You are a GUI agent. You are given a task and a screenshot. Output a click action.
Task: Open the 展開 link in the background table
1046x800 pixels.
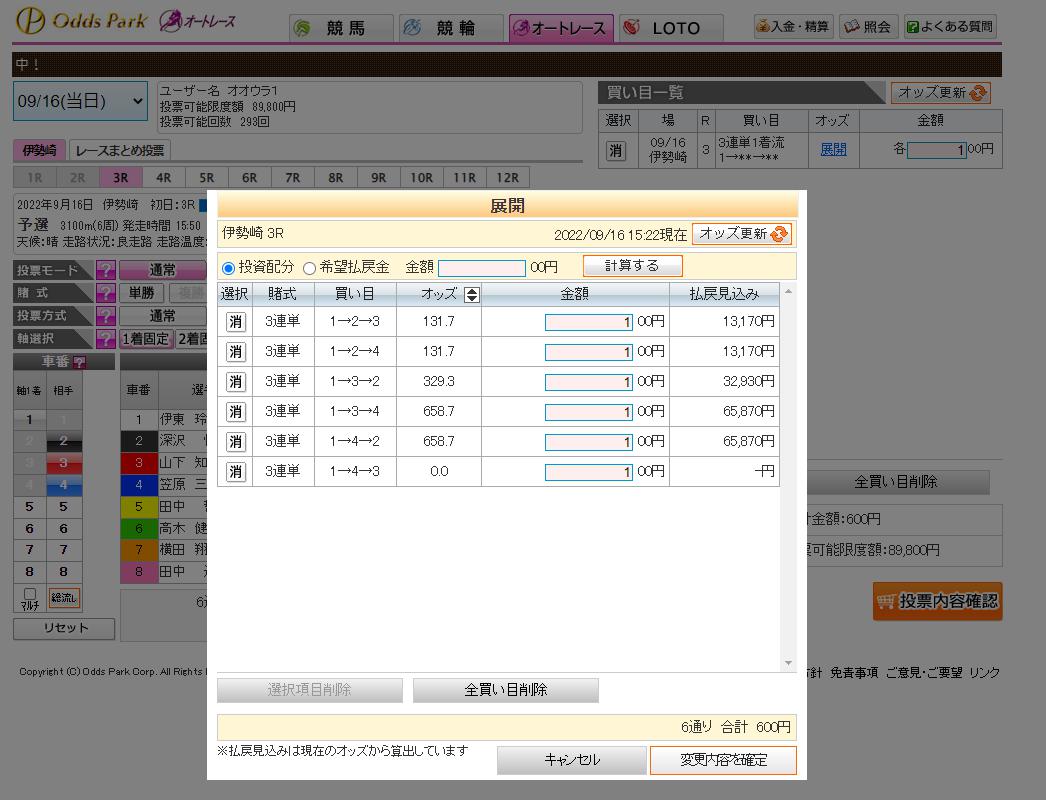pyautogui.click(x=833, y=149)
